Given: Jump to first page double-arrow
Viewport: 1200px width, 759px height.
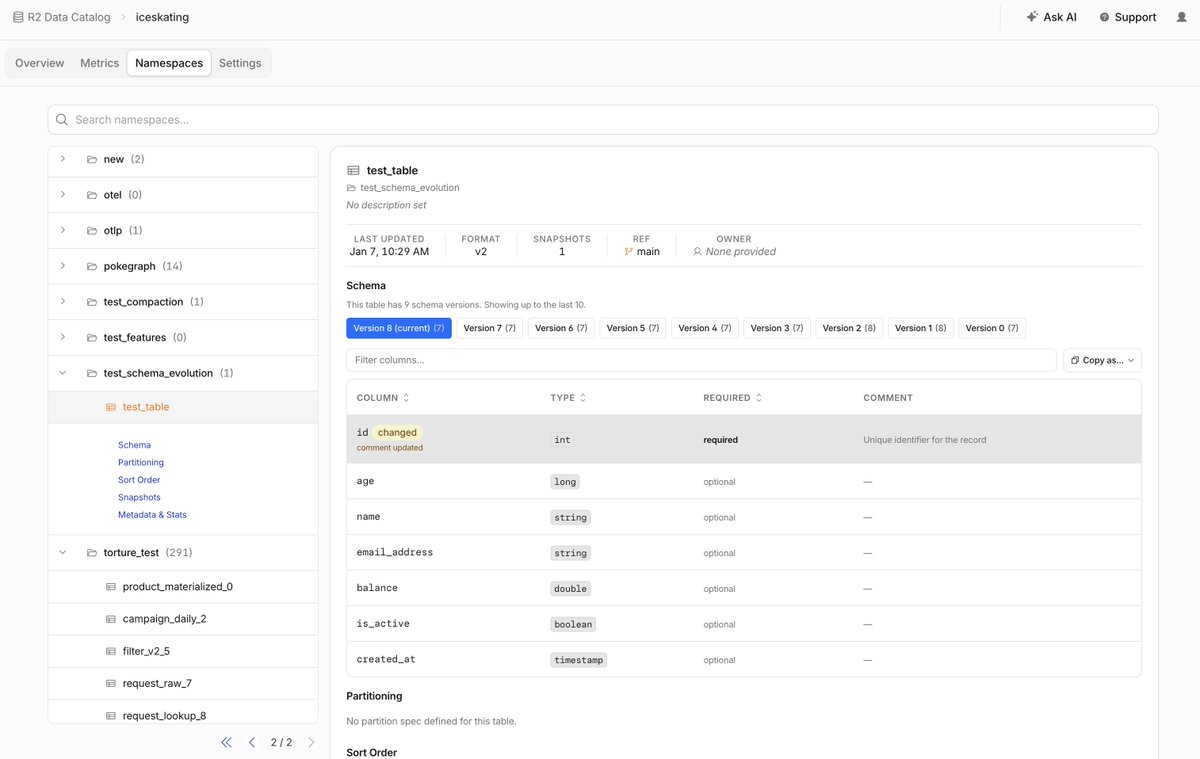Looking at the screenshot, I should pyautogui.click(x=226, y=742).
